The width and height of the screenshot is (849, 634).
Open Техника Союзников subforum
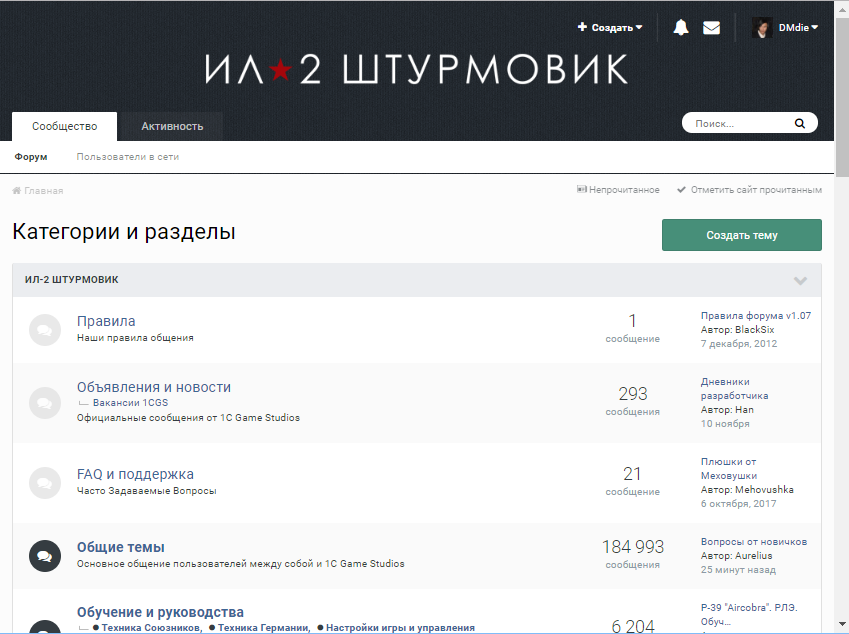152,628
